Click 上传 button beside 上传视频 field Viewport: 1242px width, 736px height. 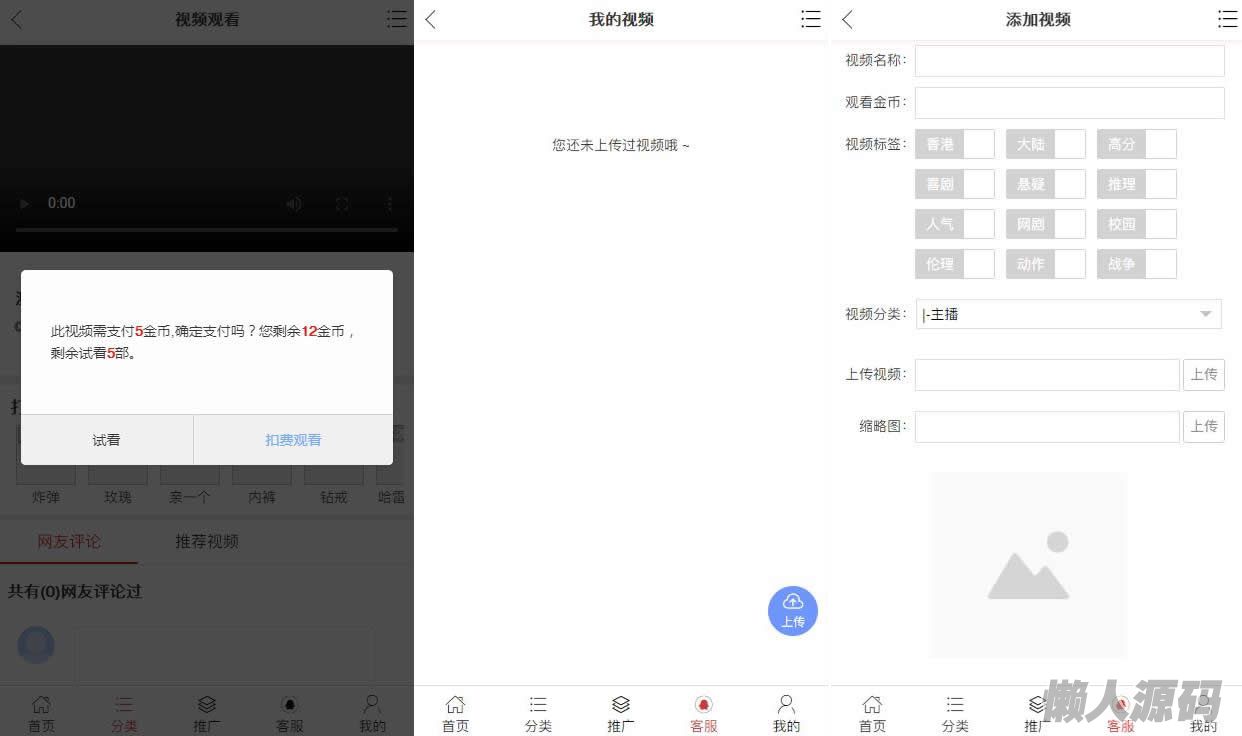(1203, 375)
